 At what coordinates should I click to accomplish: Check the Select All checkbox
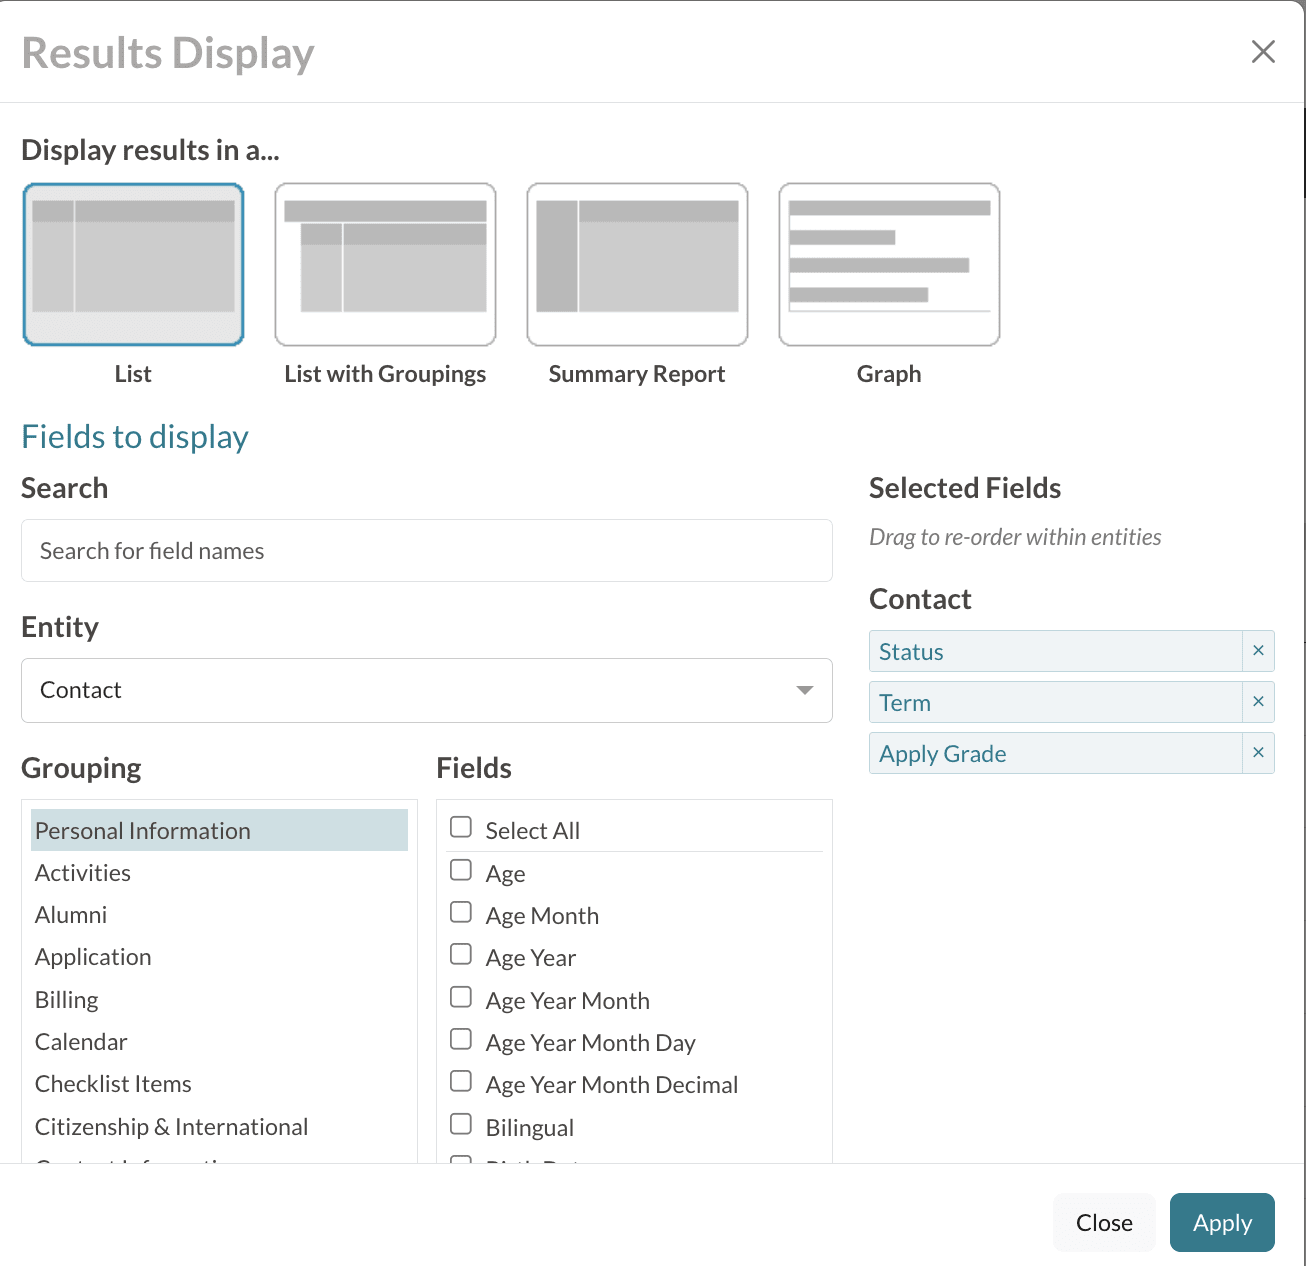461,828
